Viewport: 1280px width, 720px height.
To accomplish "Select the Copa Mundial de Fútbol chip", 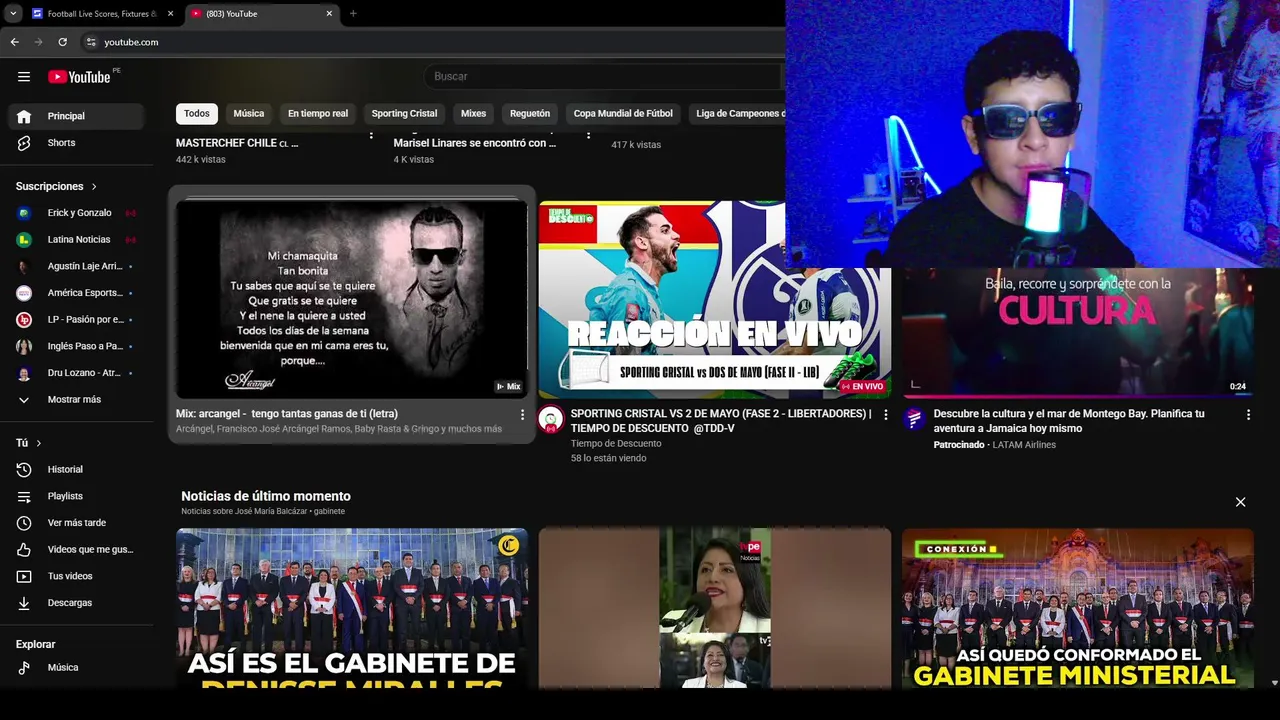I will point(623,114).
